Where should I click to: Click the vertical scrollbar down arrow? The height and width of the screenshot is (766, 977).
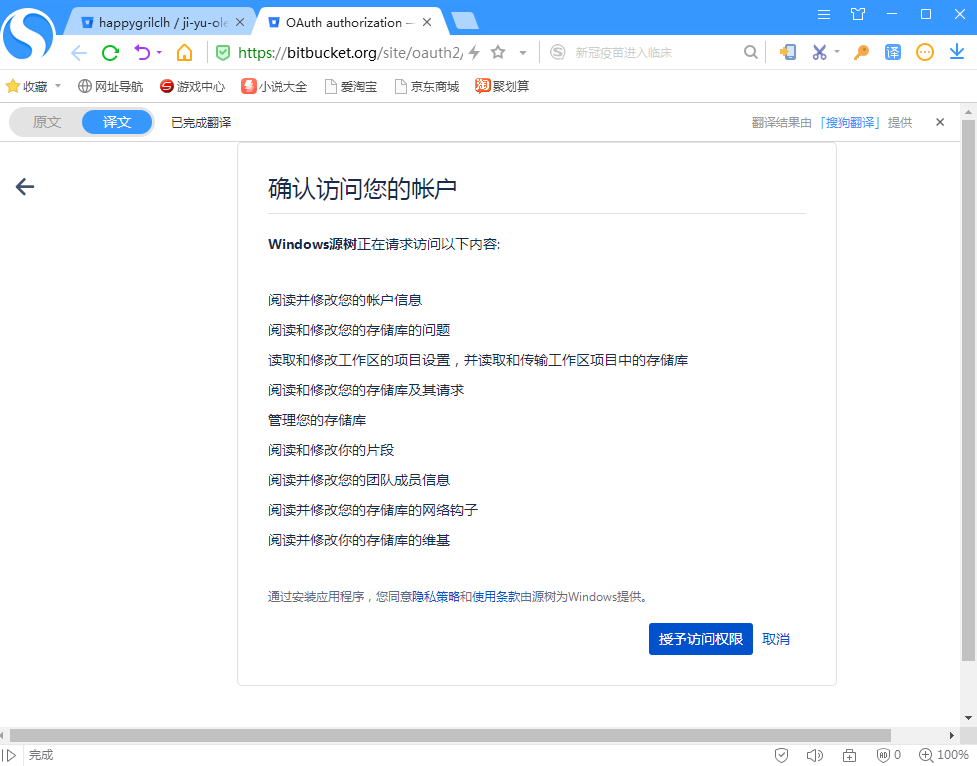click(x=968, y=717)
